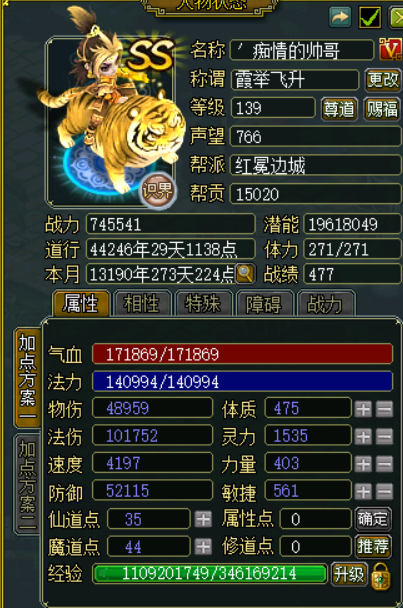Click the magnifier icon beside 本月
Viewport: 403px width, 608px height.
click(245, 274)
